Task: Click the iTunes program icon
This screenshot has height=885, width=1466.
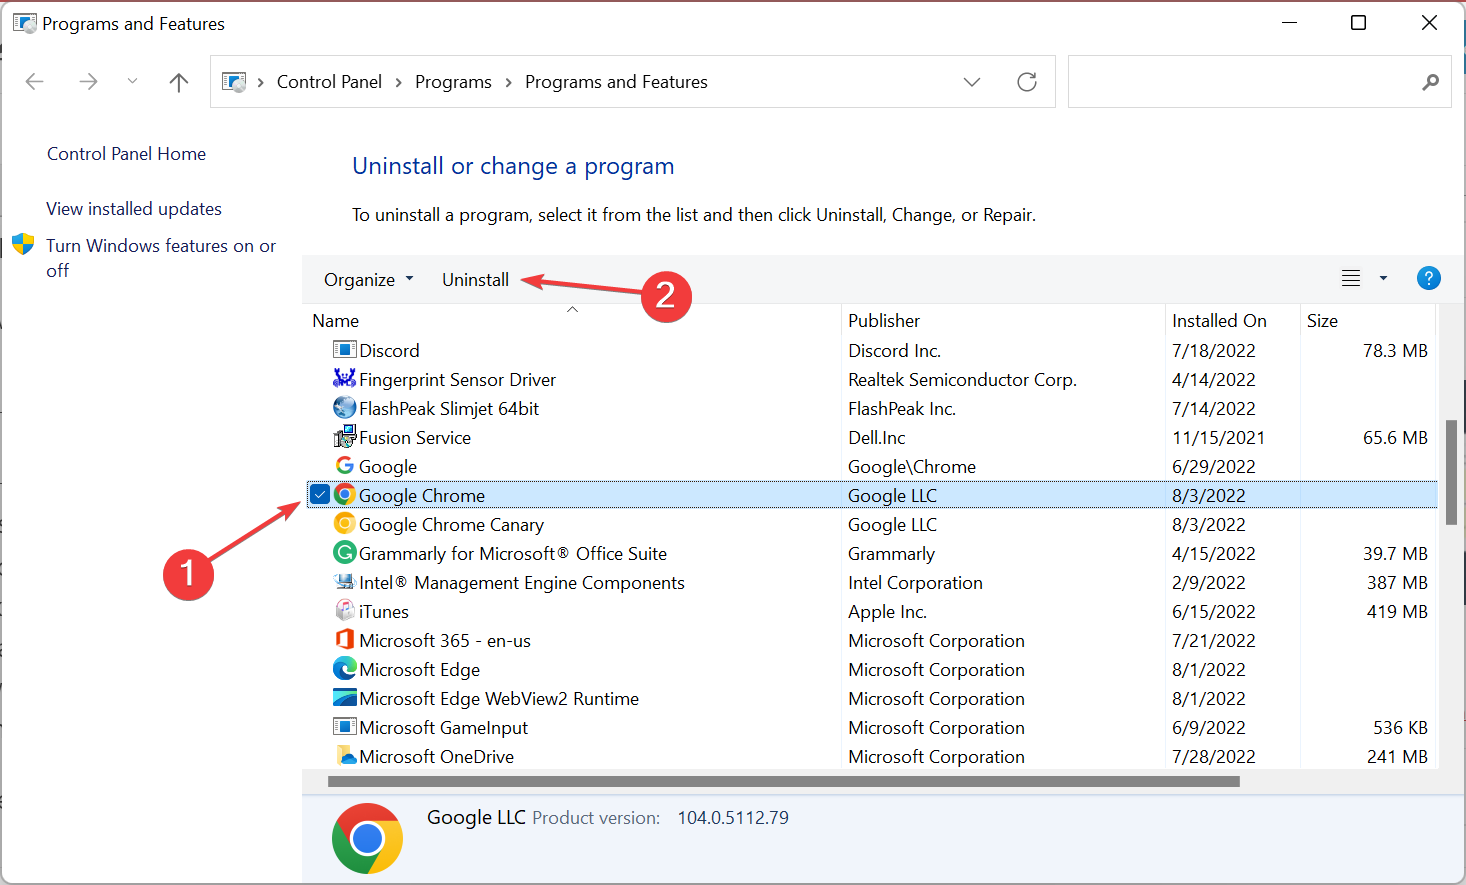Action: coord(344,611)
